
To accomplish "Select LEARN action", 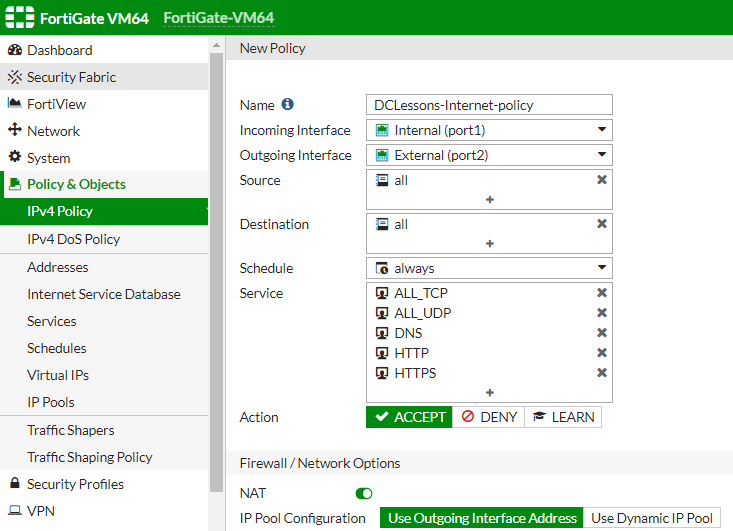I will pos(563,417).
